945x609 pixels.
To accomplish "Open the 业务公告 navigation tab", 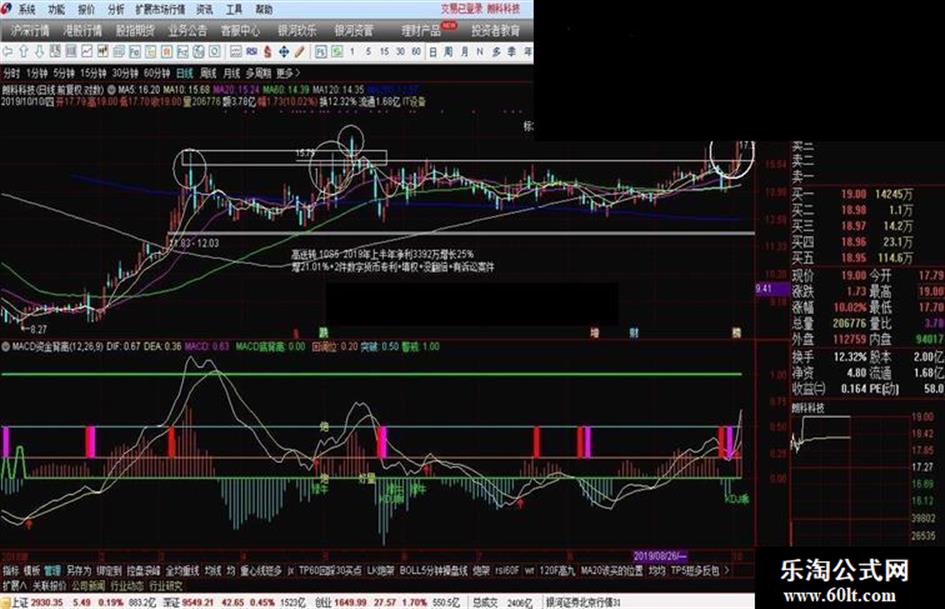I will pos(187,30).
